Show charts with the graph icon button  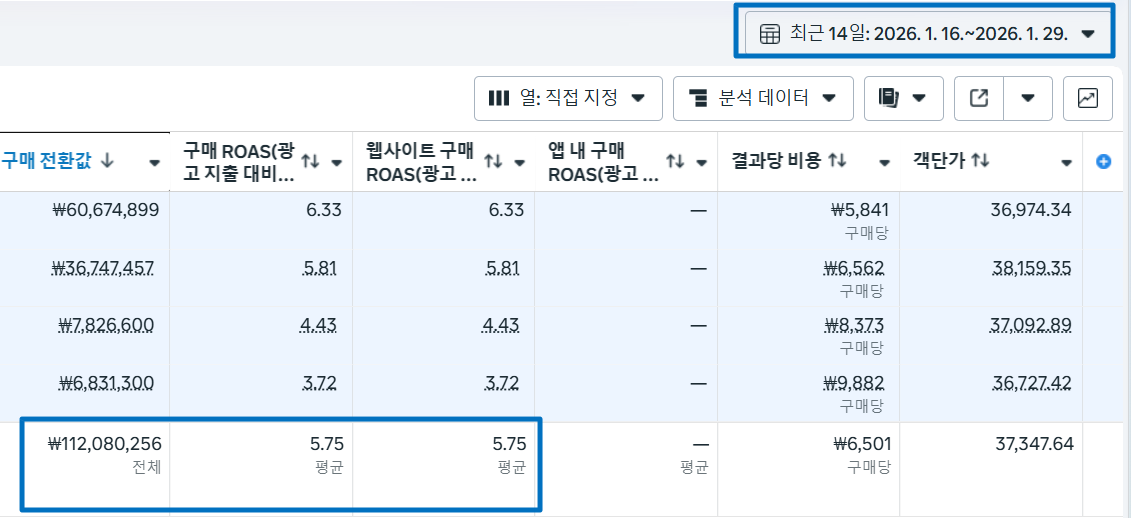click(x=1087, y=98)
